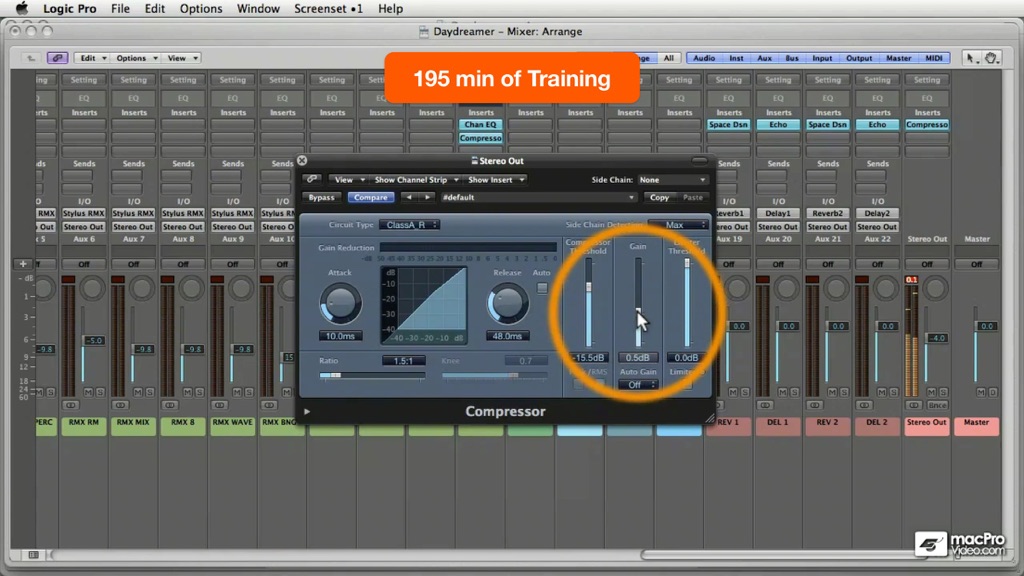Open the Logic Pro menu
Screen dimensions: 1024x576
click(x=69, y=8)
